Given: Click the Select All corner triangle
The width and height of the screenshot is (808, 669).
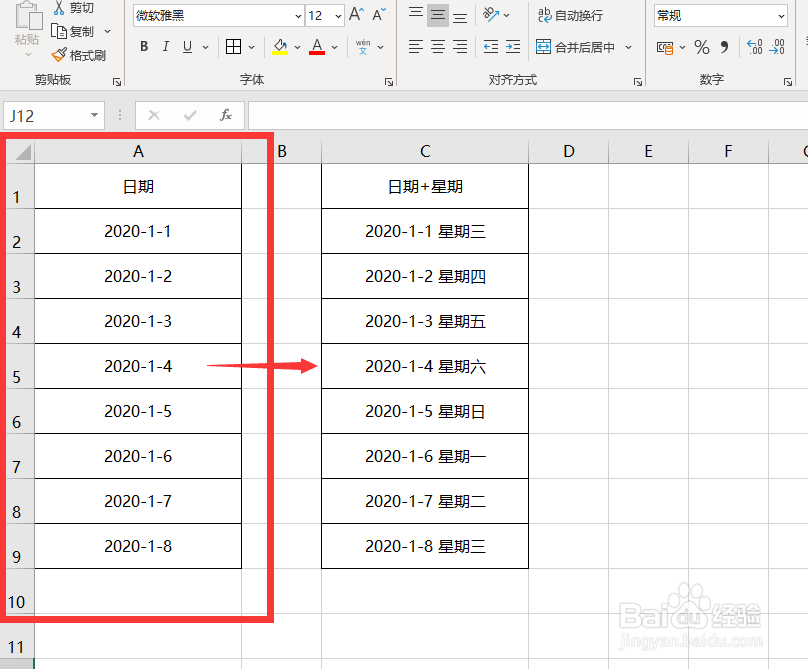Looking at the screenshot, I should tap(22, 152).
